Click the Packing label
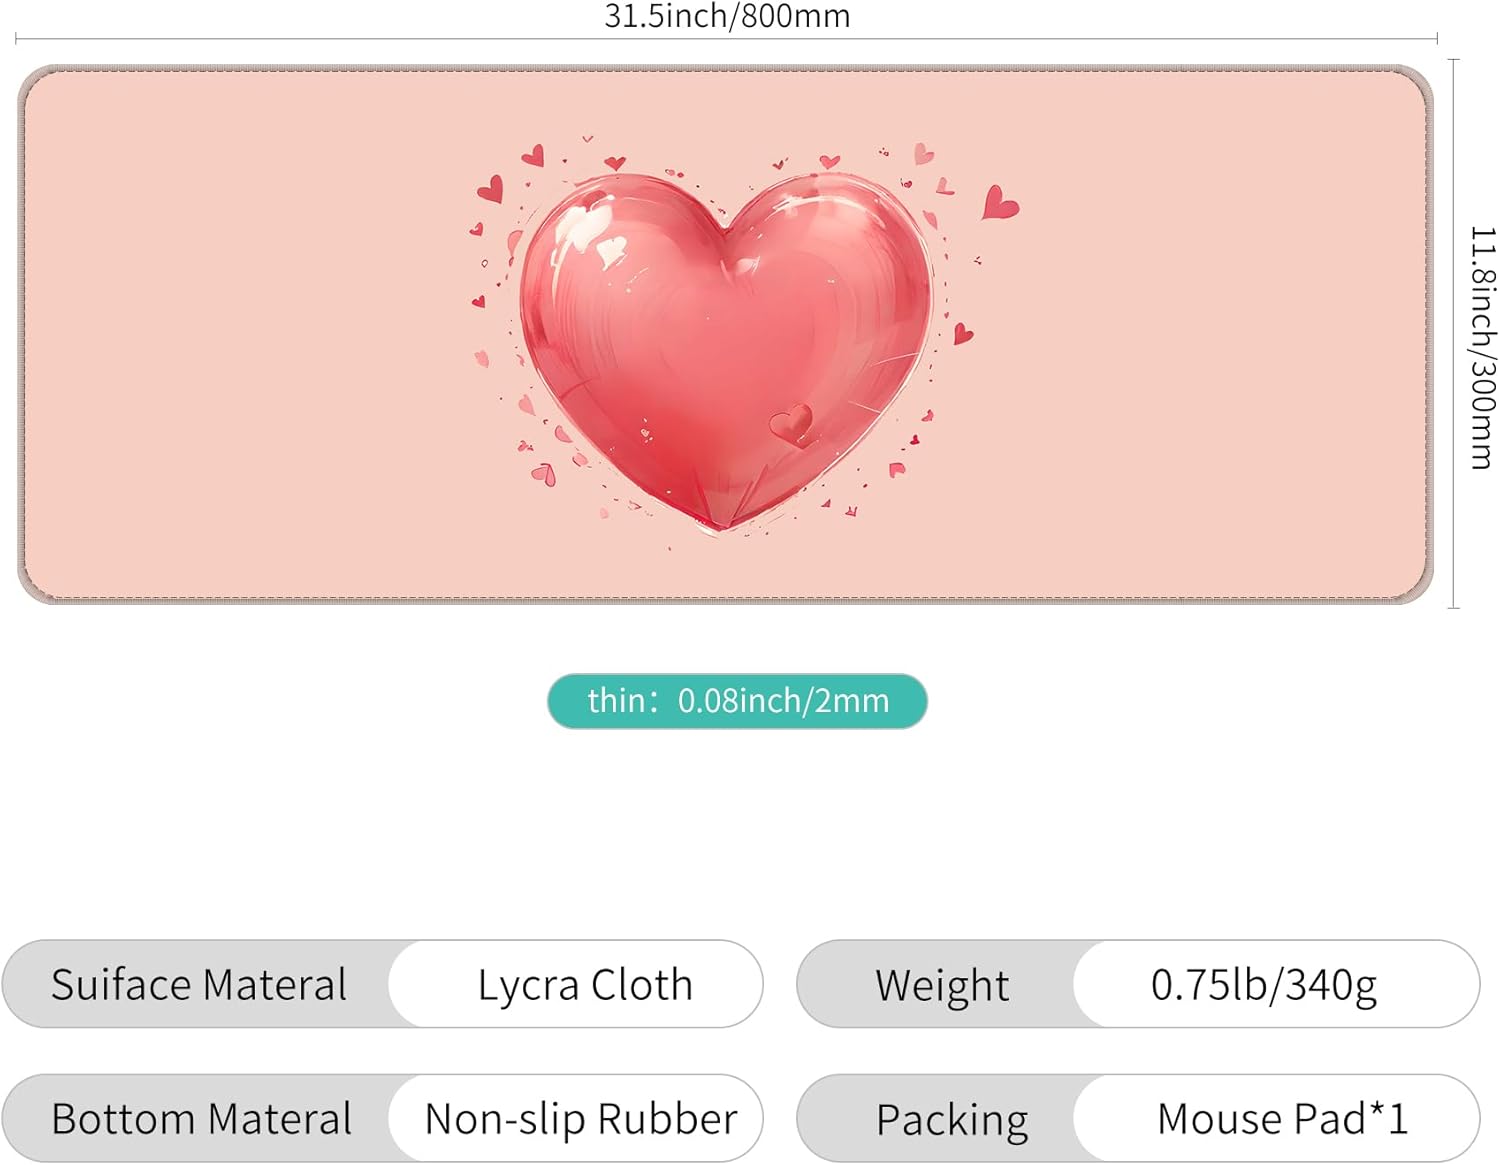The height and width of the screenshot is (1165, 1500). point(952,1120)
